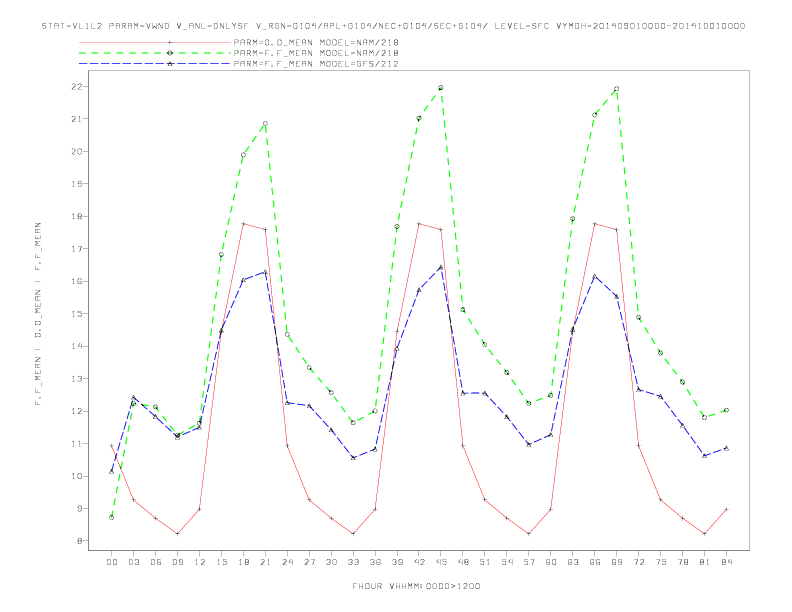The width and height of the screenshot is (792, 612).
Task: Click red plus marker at forecast hour 57 minimum
Action: click(x=529, y=534)
